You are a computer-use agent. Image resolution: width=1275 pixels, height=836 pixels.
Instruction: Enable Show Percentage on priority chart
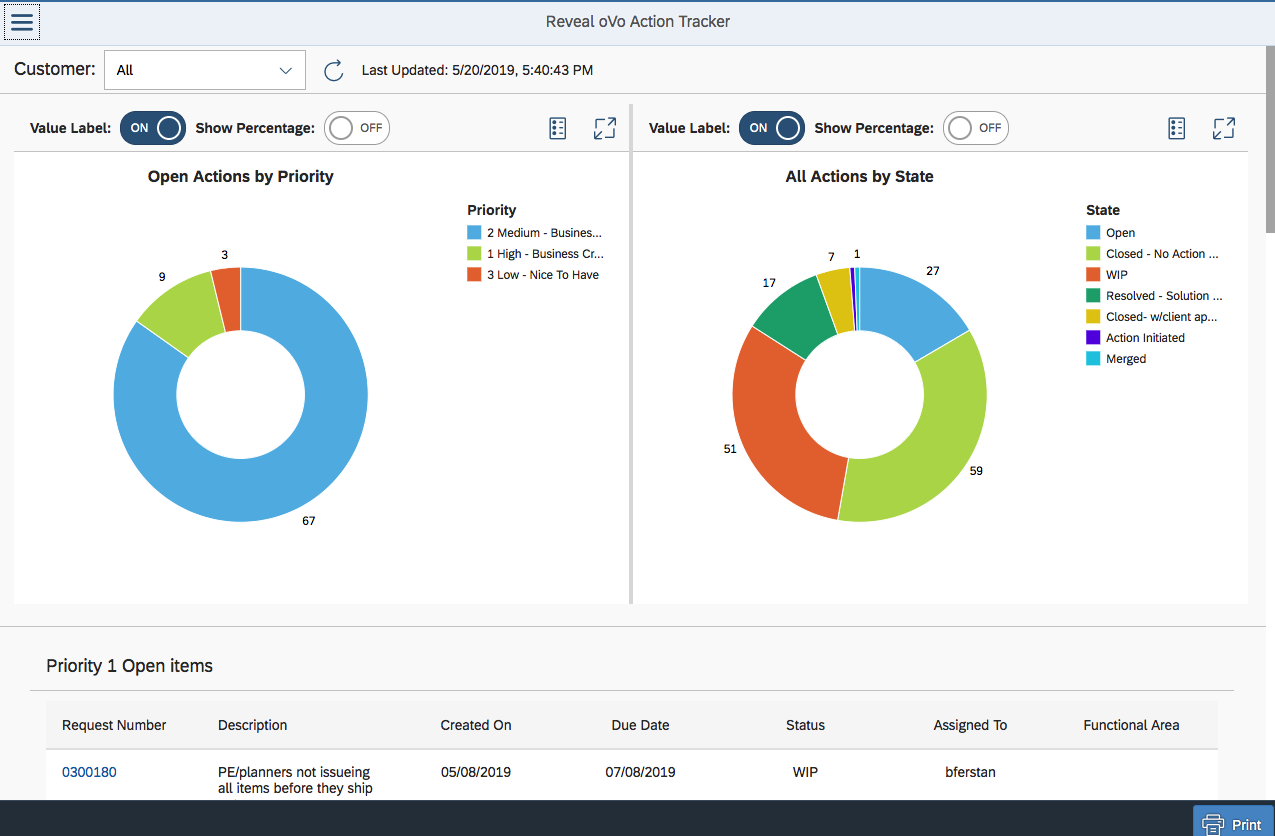356,128
